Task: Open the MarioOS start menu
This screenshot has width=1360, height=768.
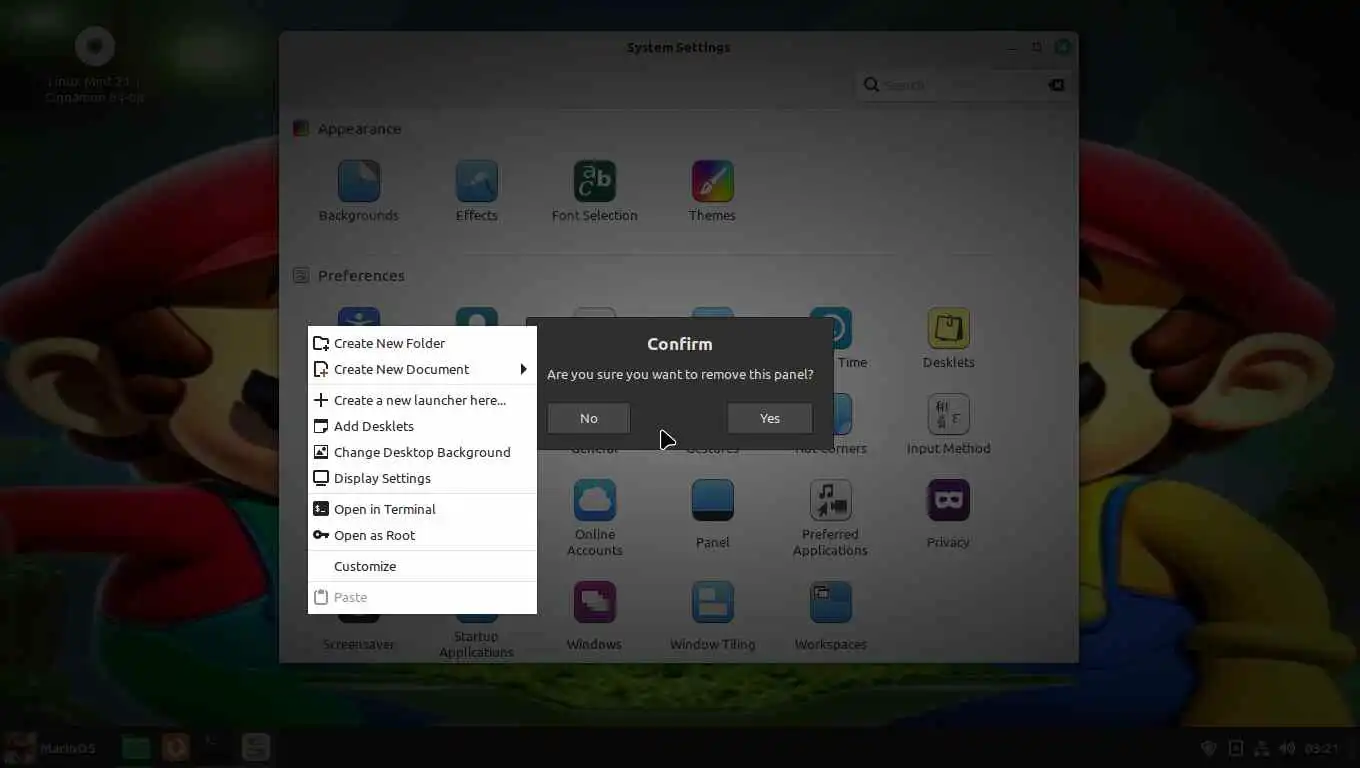Action: (x=50, y=748)
